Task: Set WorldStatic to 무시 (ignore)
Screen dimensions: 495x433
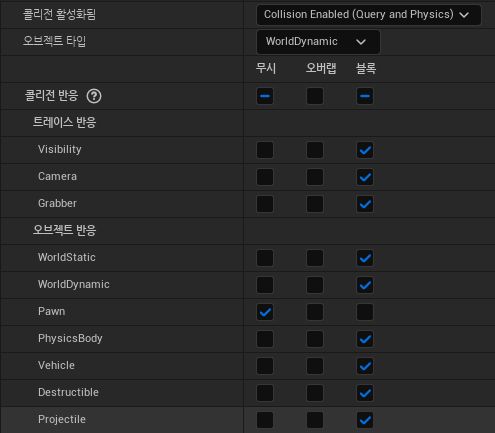Action: tap(265, 258)
